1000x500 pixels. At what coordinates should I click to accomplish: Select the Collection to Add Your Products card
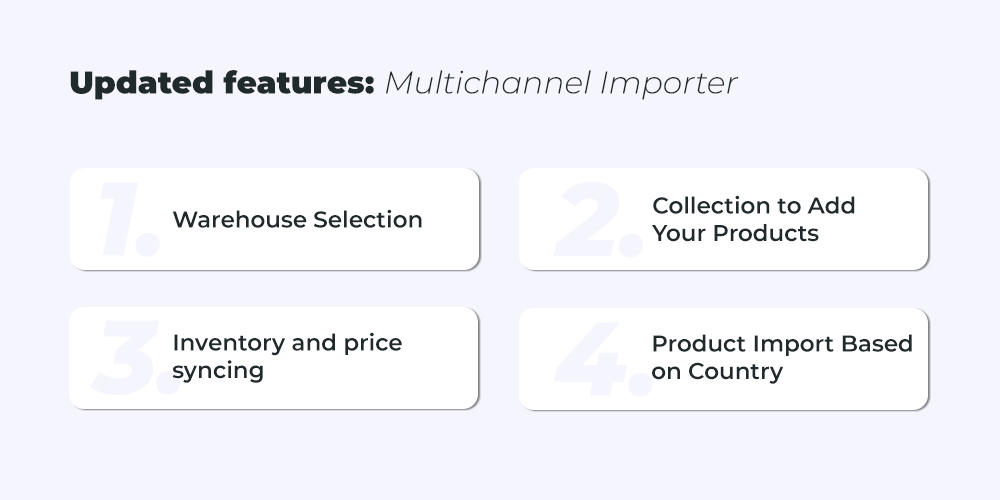pos(723,219)
